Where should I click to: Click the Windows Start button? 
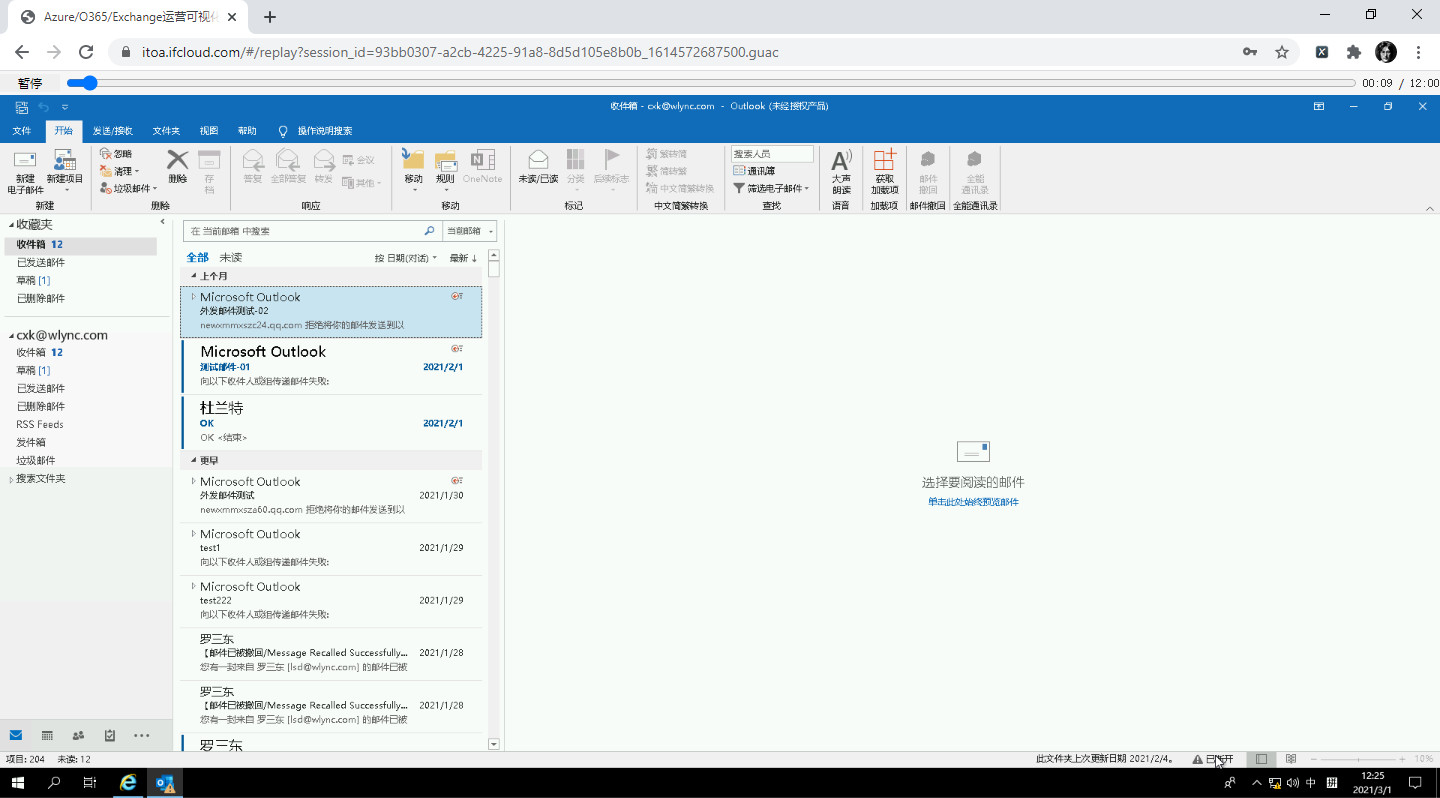coord(18,783)
